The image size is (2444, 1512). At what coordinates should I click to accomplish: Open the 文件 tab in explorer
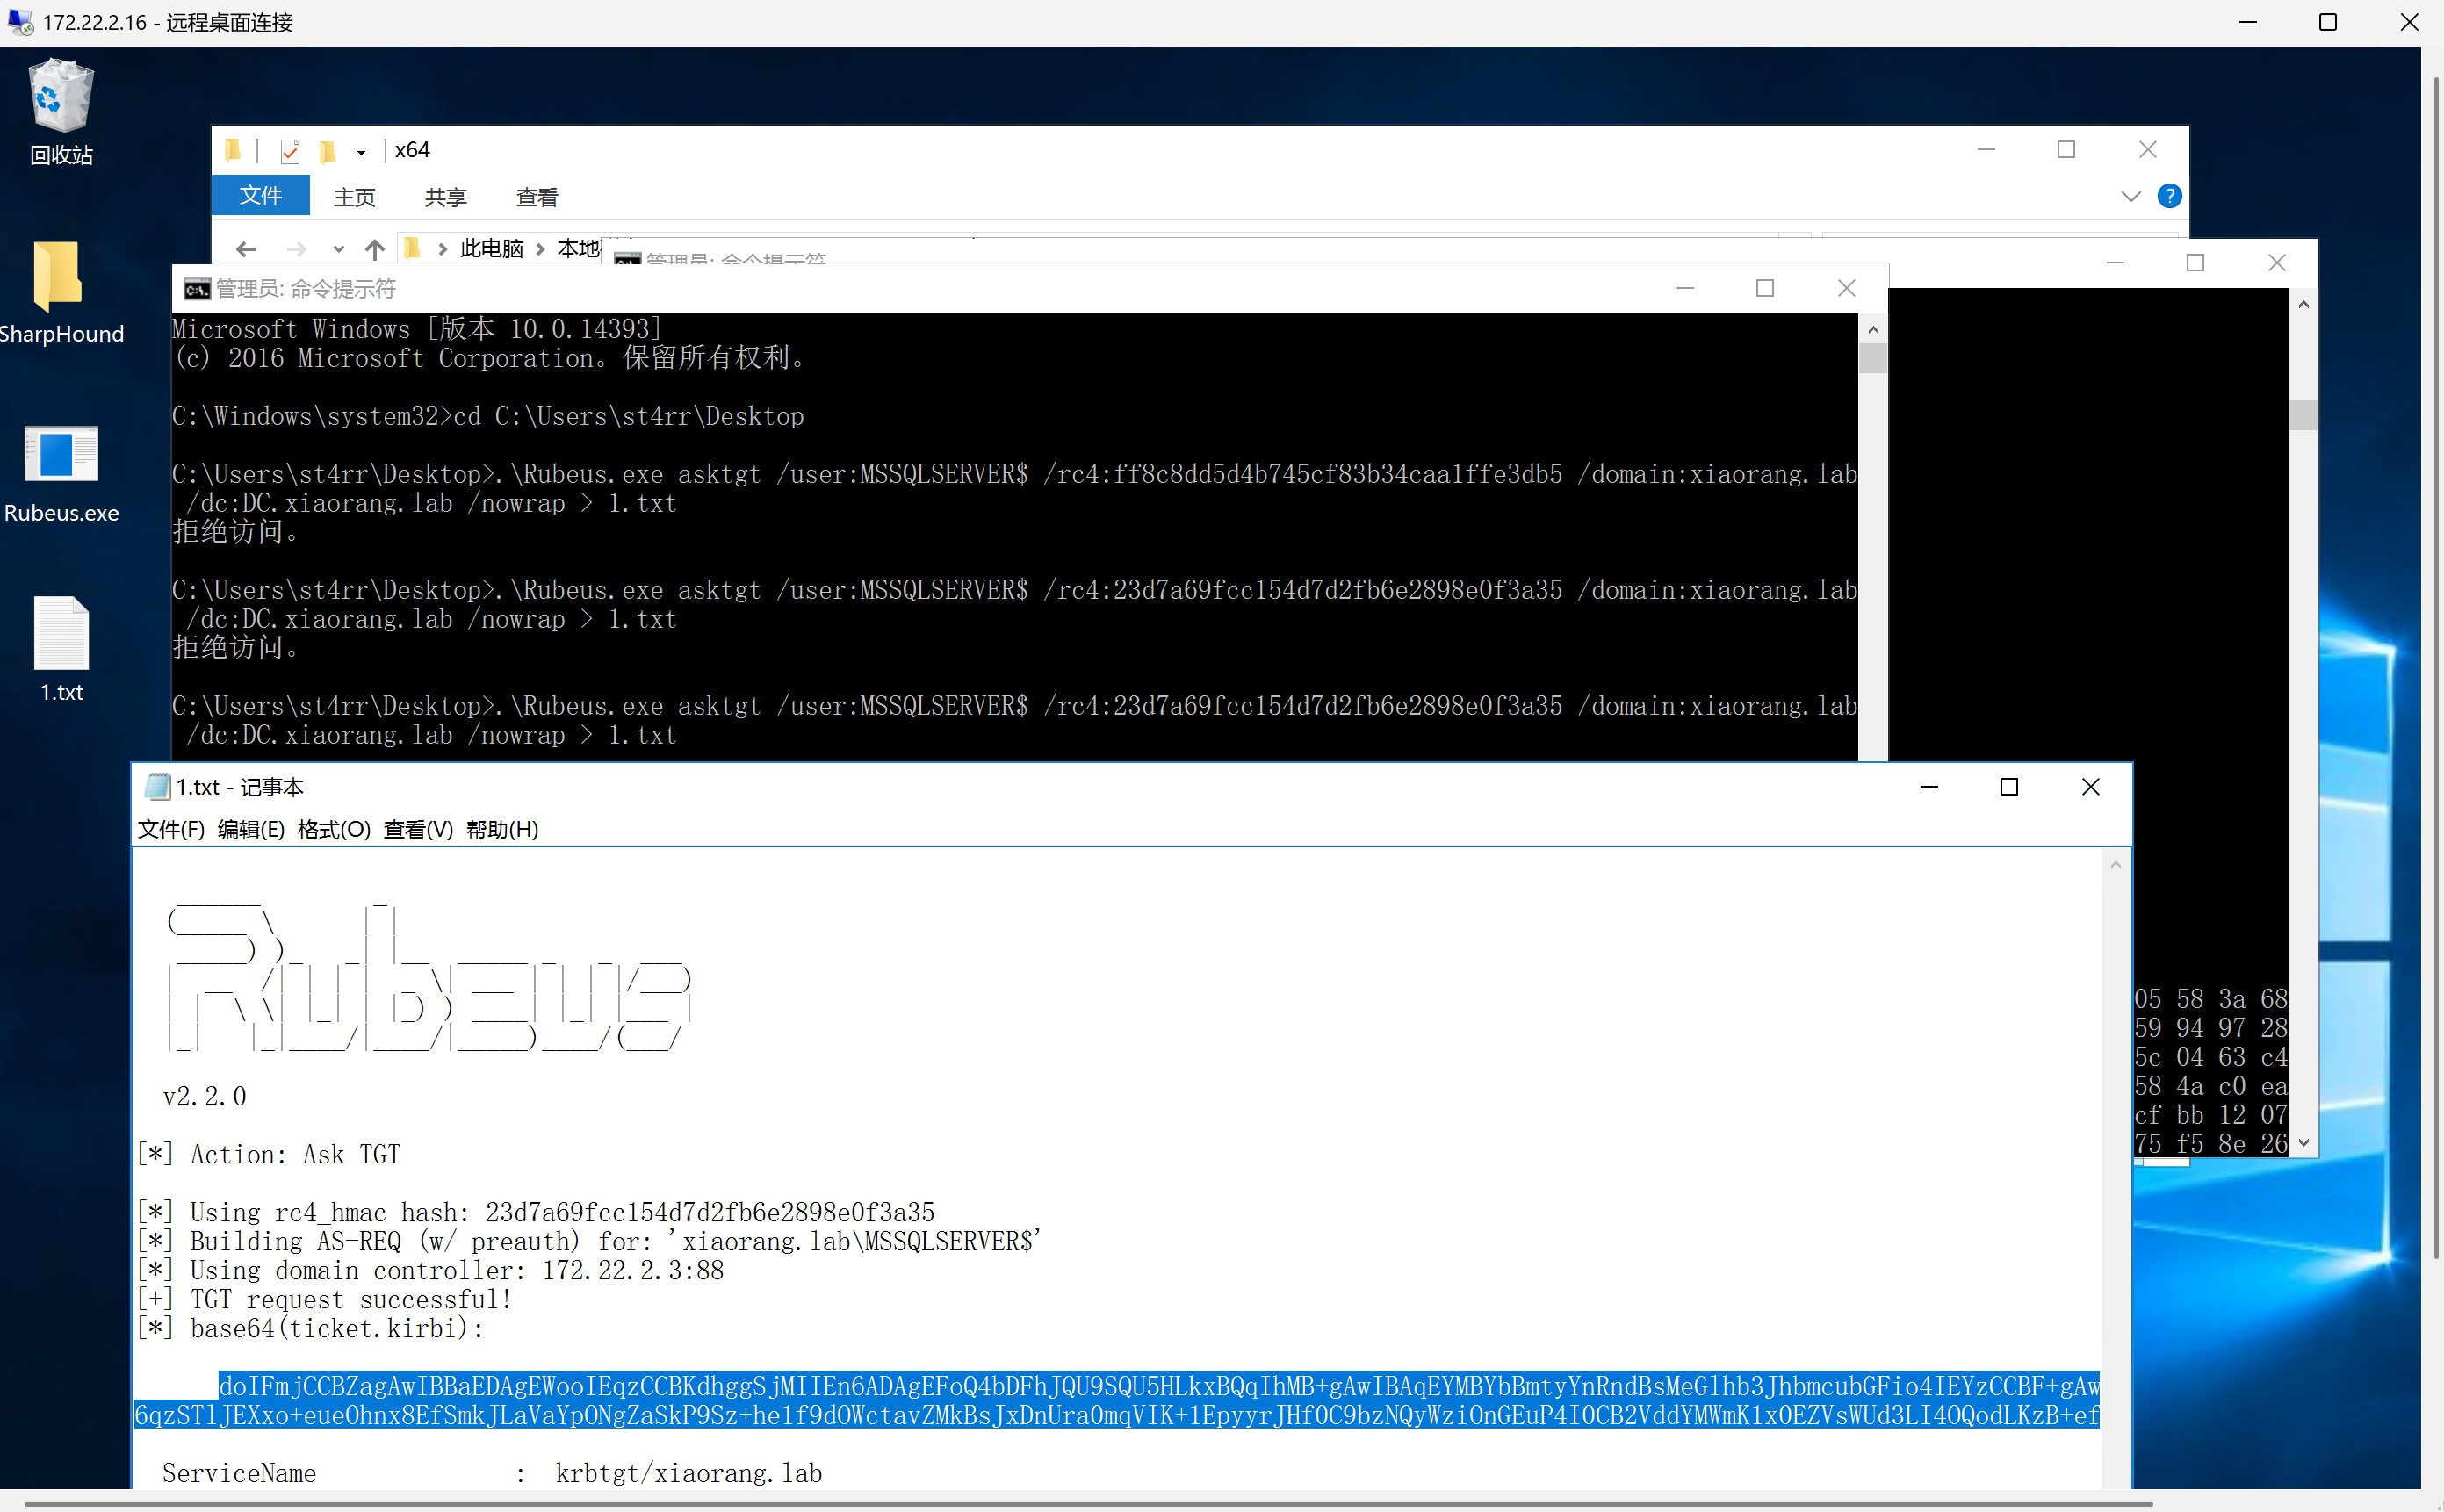click(260, 196)
